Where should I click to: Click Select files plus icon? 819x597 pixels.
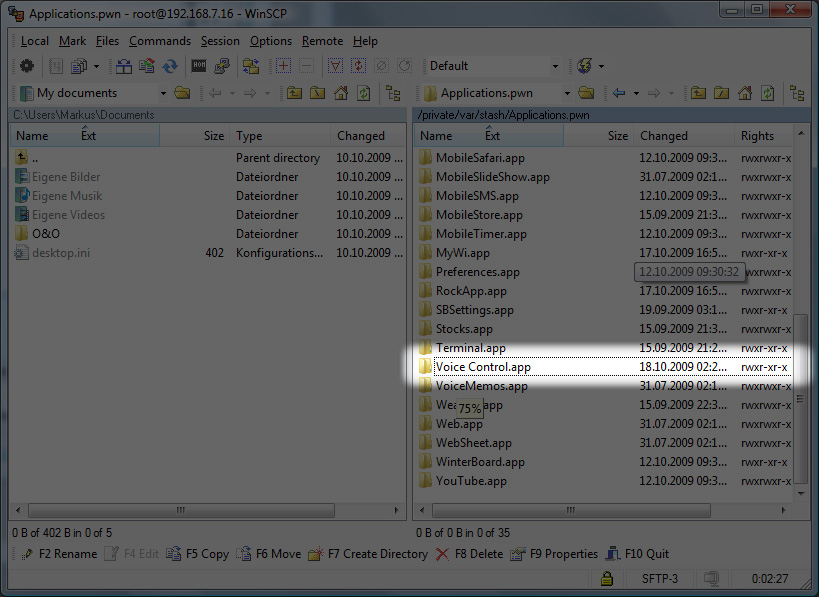(284, 66)
